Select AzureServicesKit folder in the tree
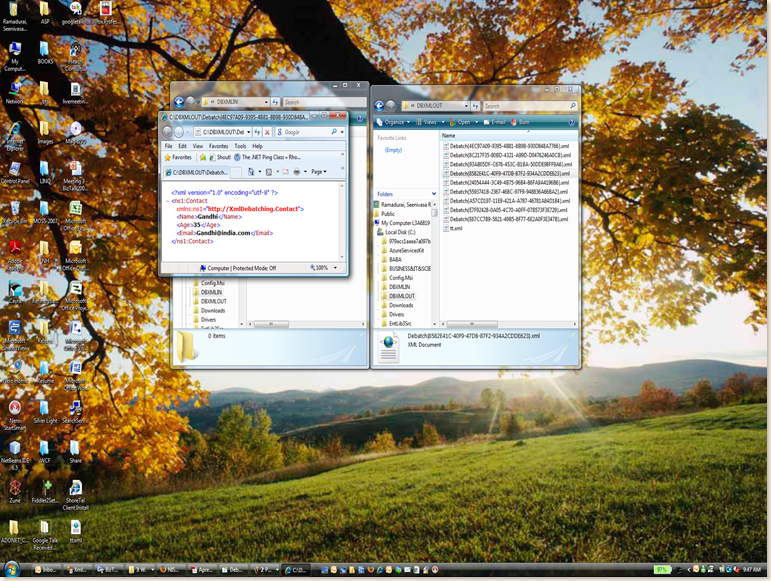The height and width of the screenshot is (581, 771). (x=402, y=250)
